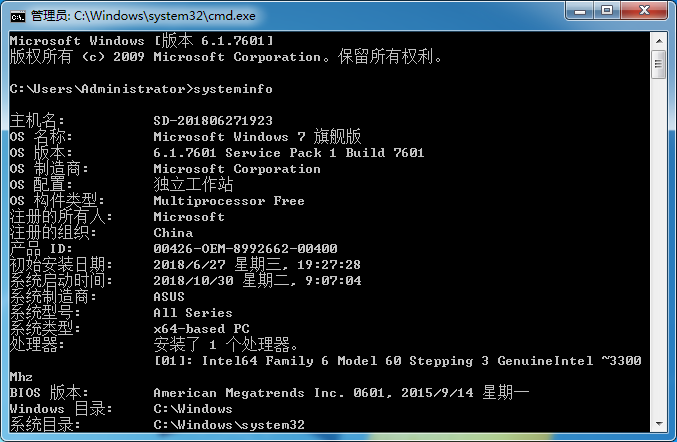The height and width of the screenshot is (442, 677).
Task: Click product ID '00426-OEM-8992662-00400'
Action: (x=245, y=249)
